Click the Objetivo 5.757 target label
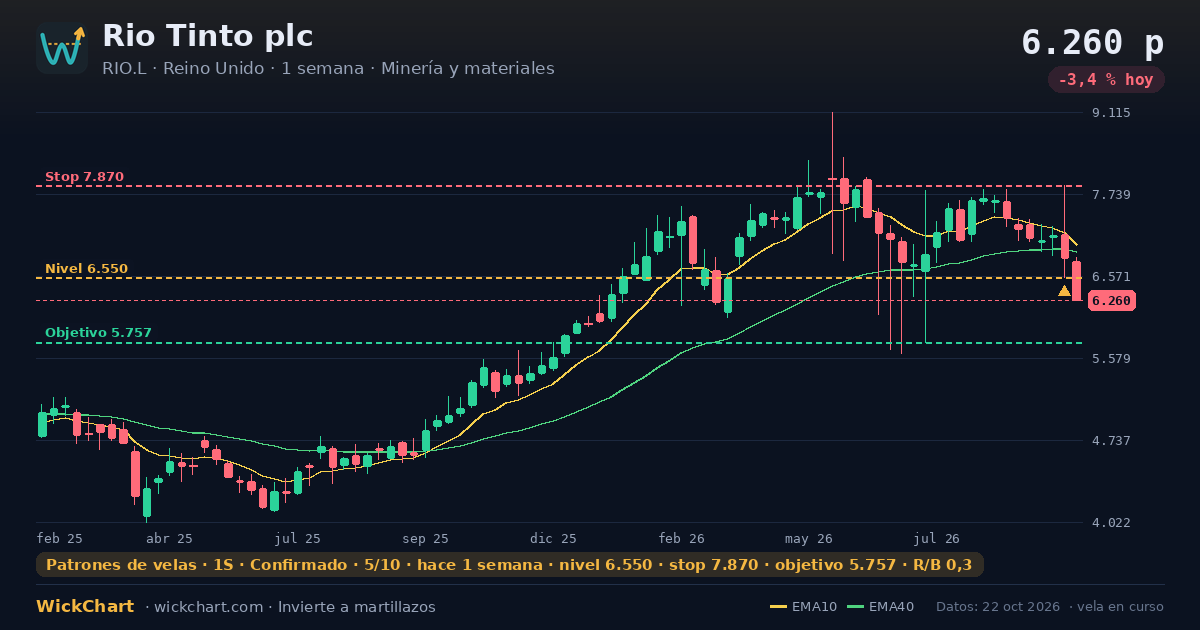This screenshot has width=1200, height=630. [x=98, y=333]
